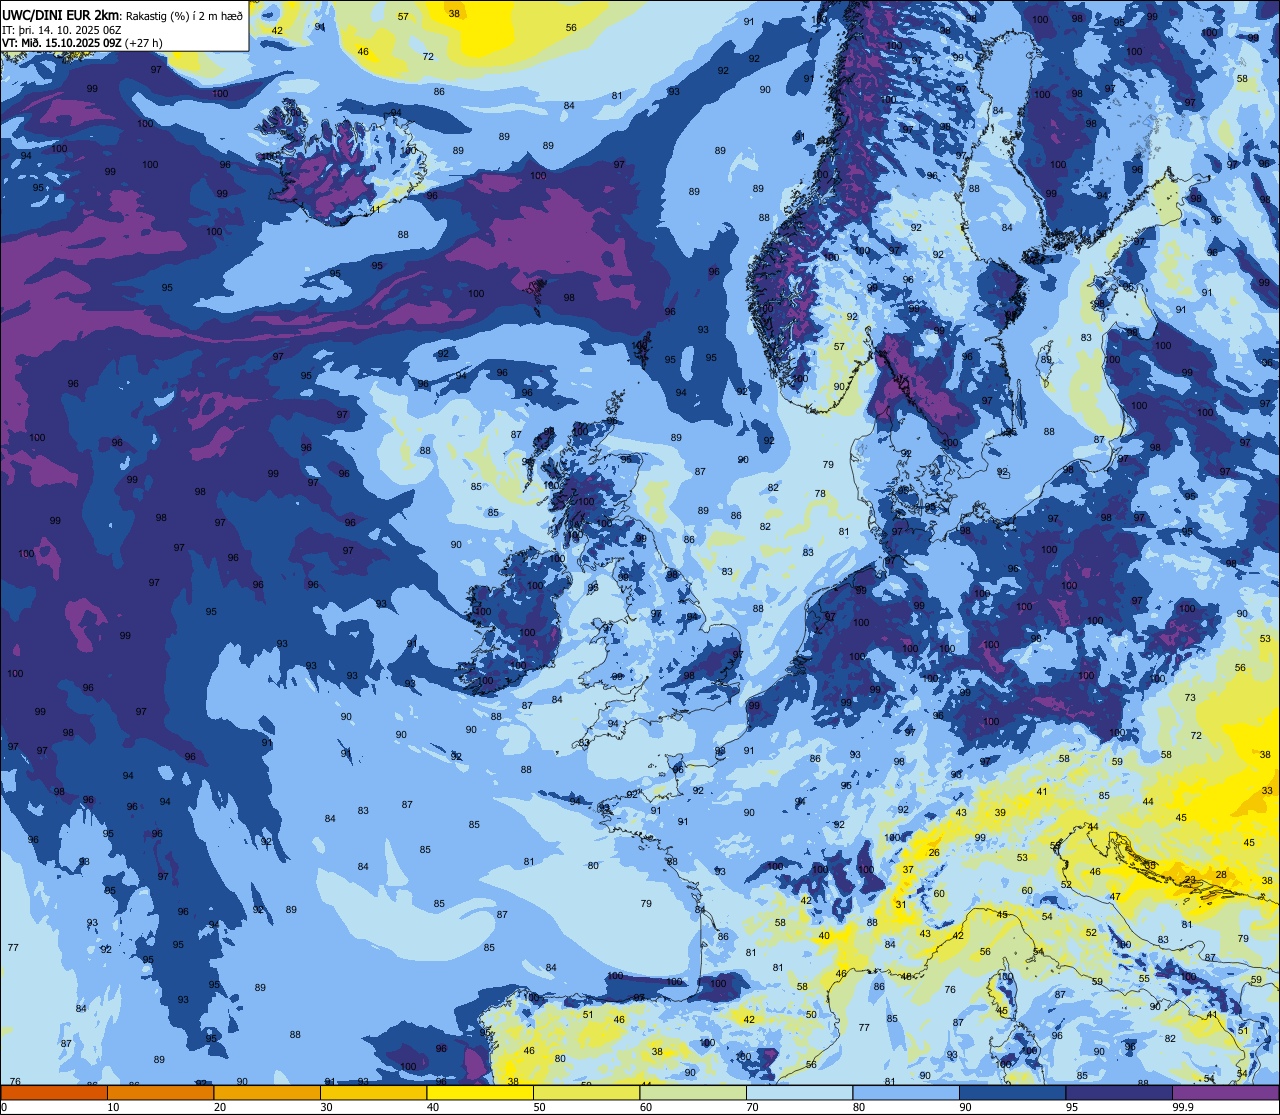Click the legend tick label "70"
This screenshot has width=1280, height=1115.
click(x=752, y=1107)
